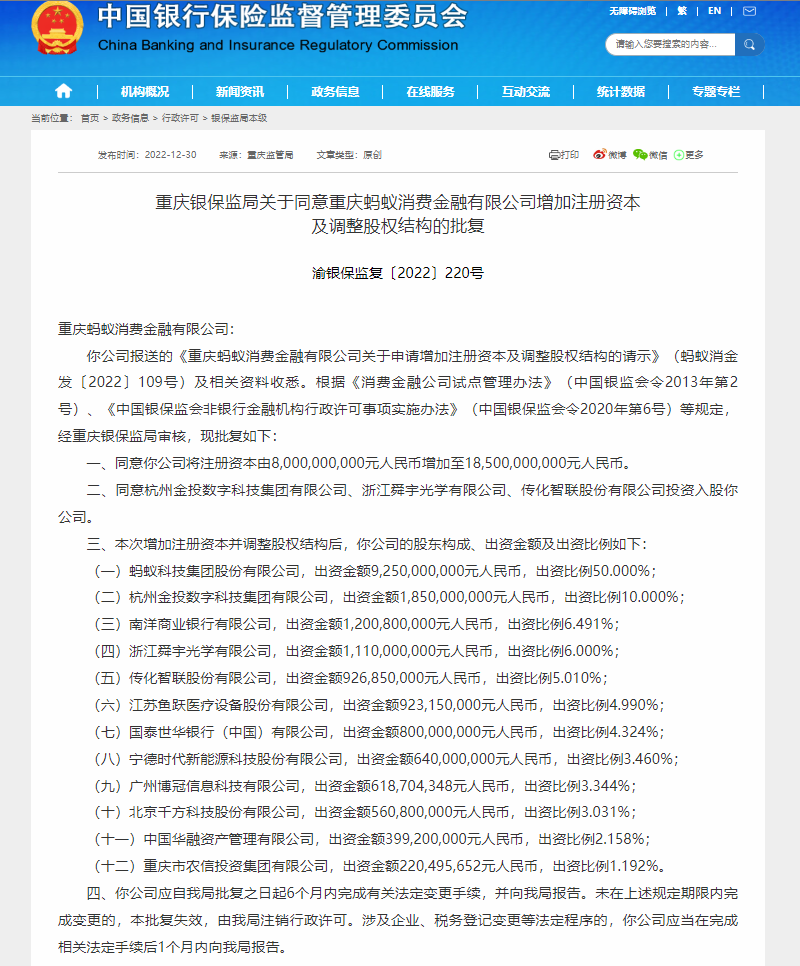Open 专题专栏 menu
Image resolution: width=800 pixels, height=966 pixels.
tap(716, 92)
